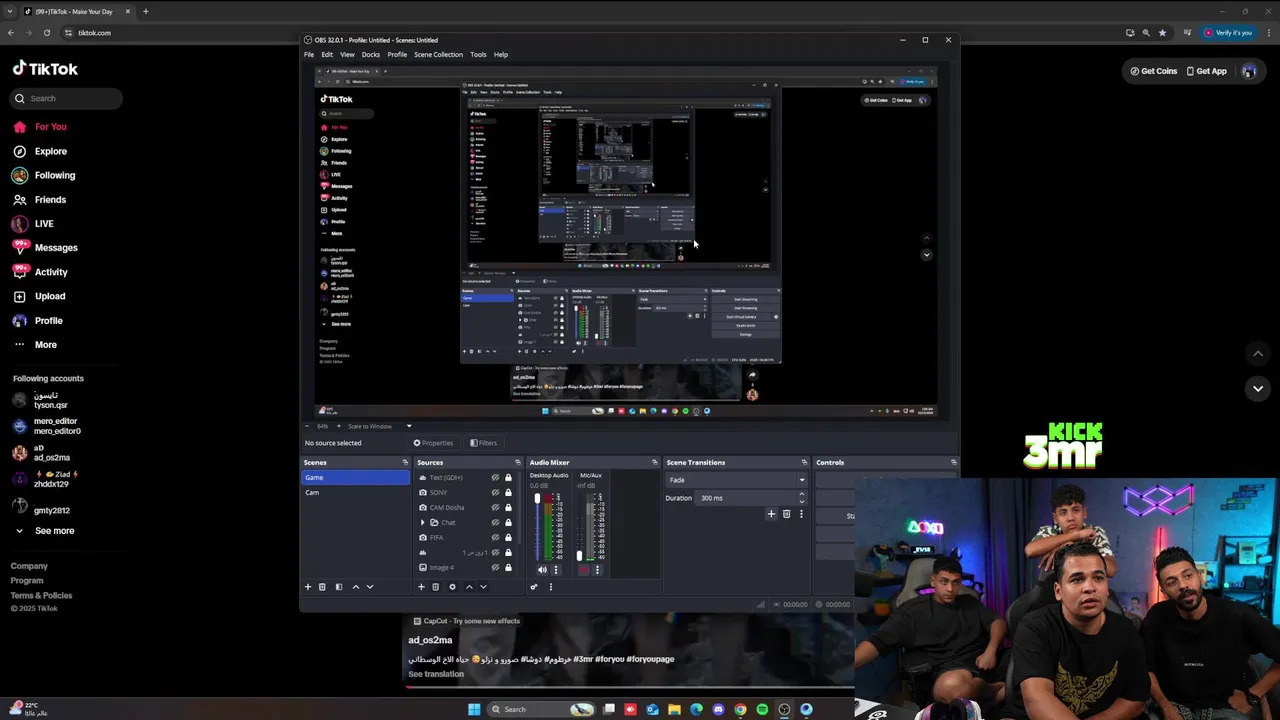
Task: Pop out the Sources dock
Action: click(x=518, y=462)
